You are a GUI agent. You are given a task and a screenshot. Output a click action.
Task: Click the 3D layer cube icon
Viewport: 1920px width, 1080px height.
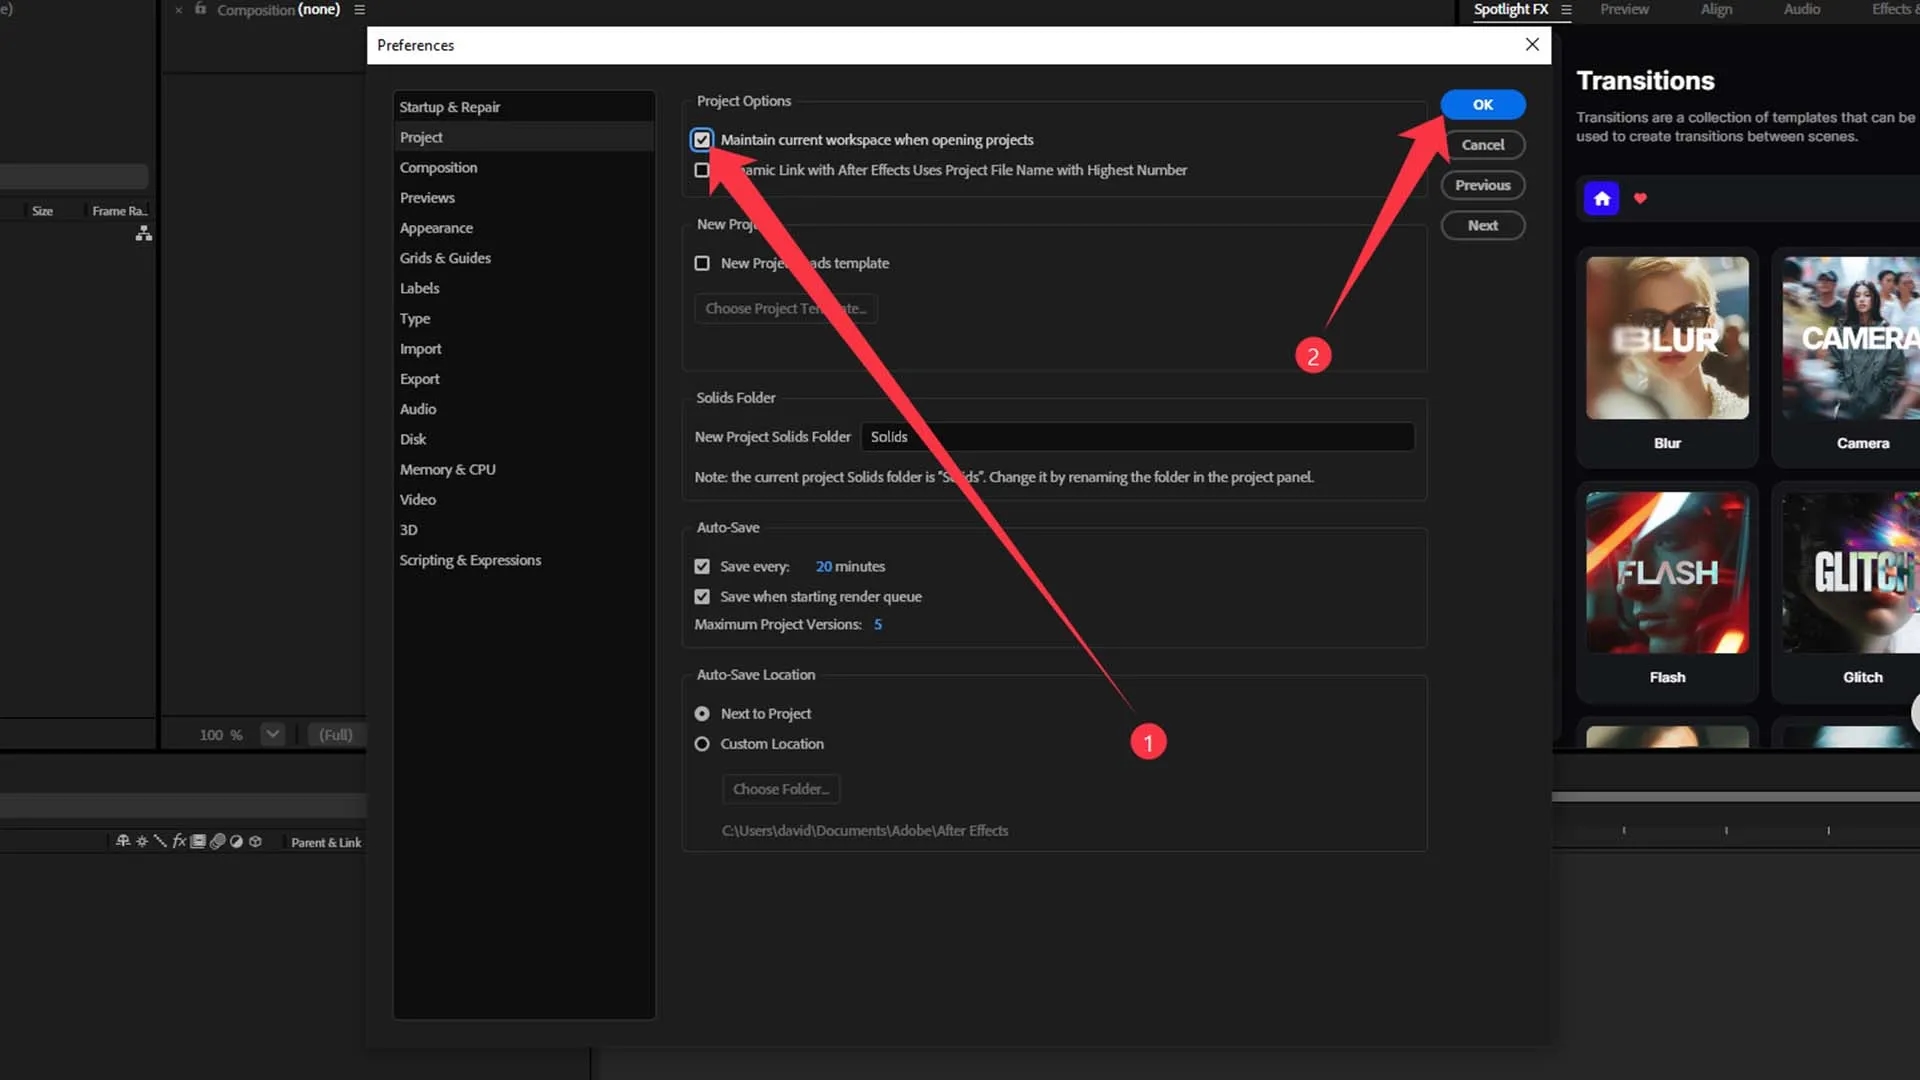[x=255, y=842]
